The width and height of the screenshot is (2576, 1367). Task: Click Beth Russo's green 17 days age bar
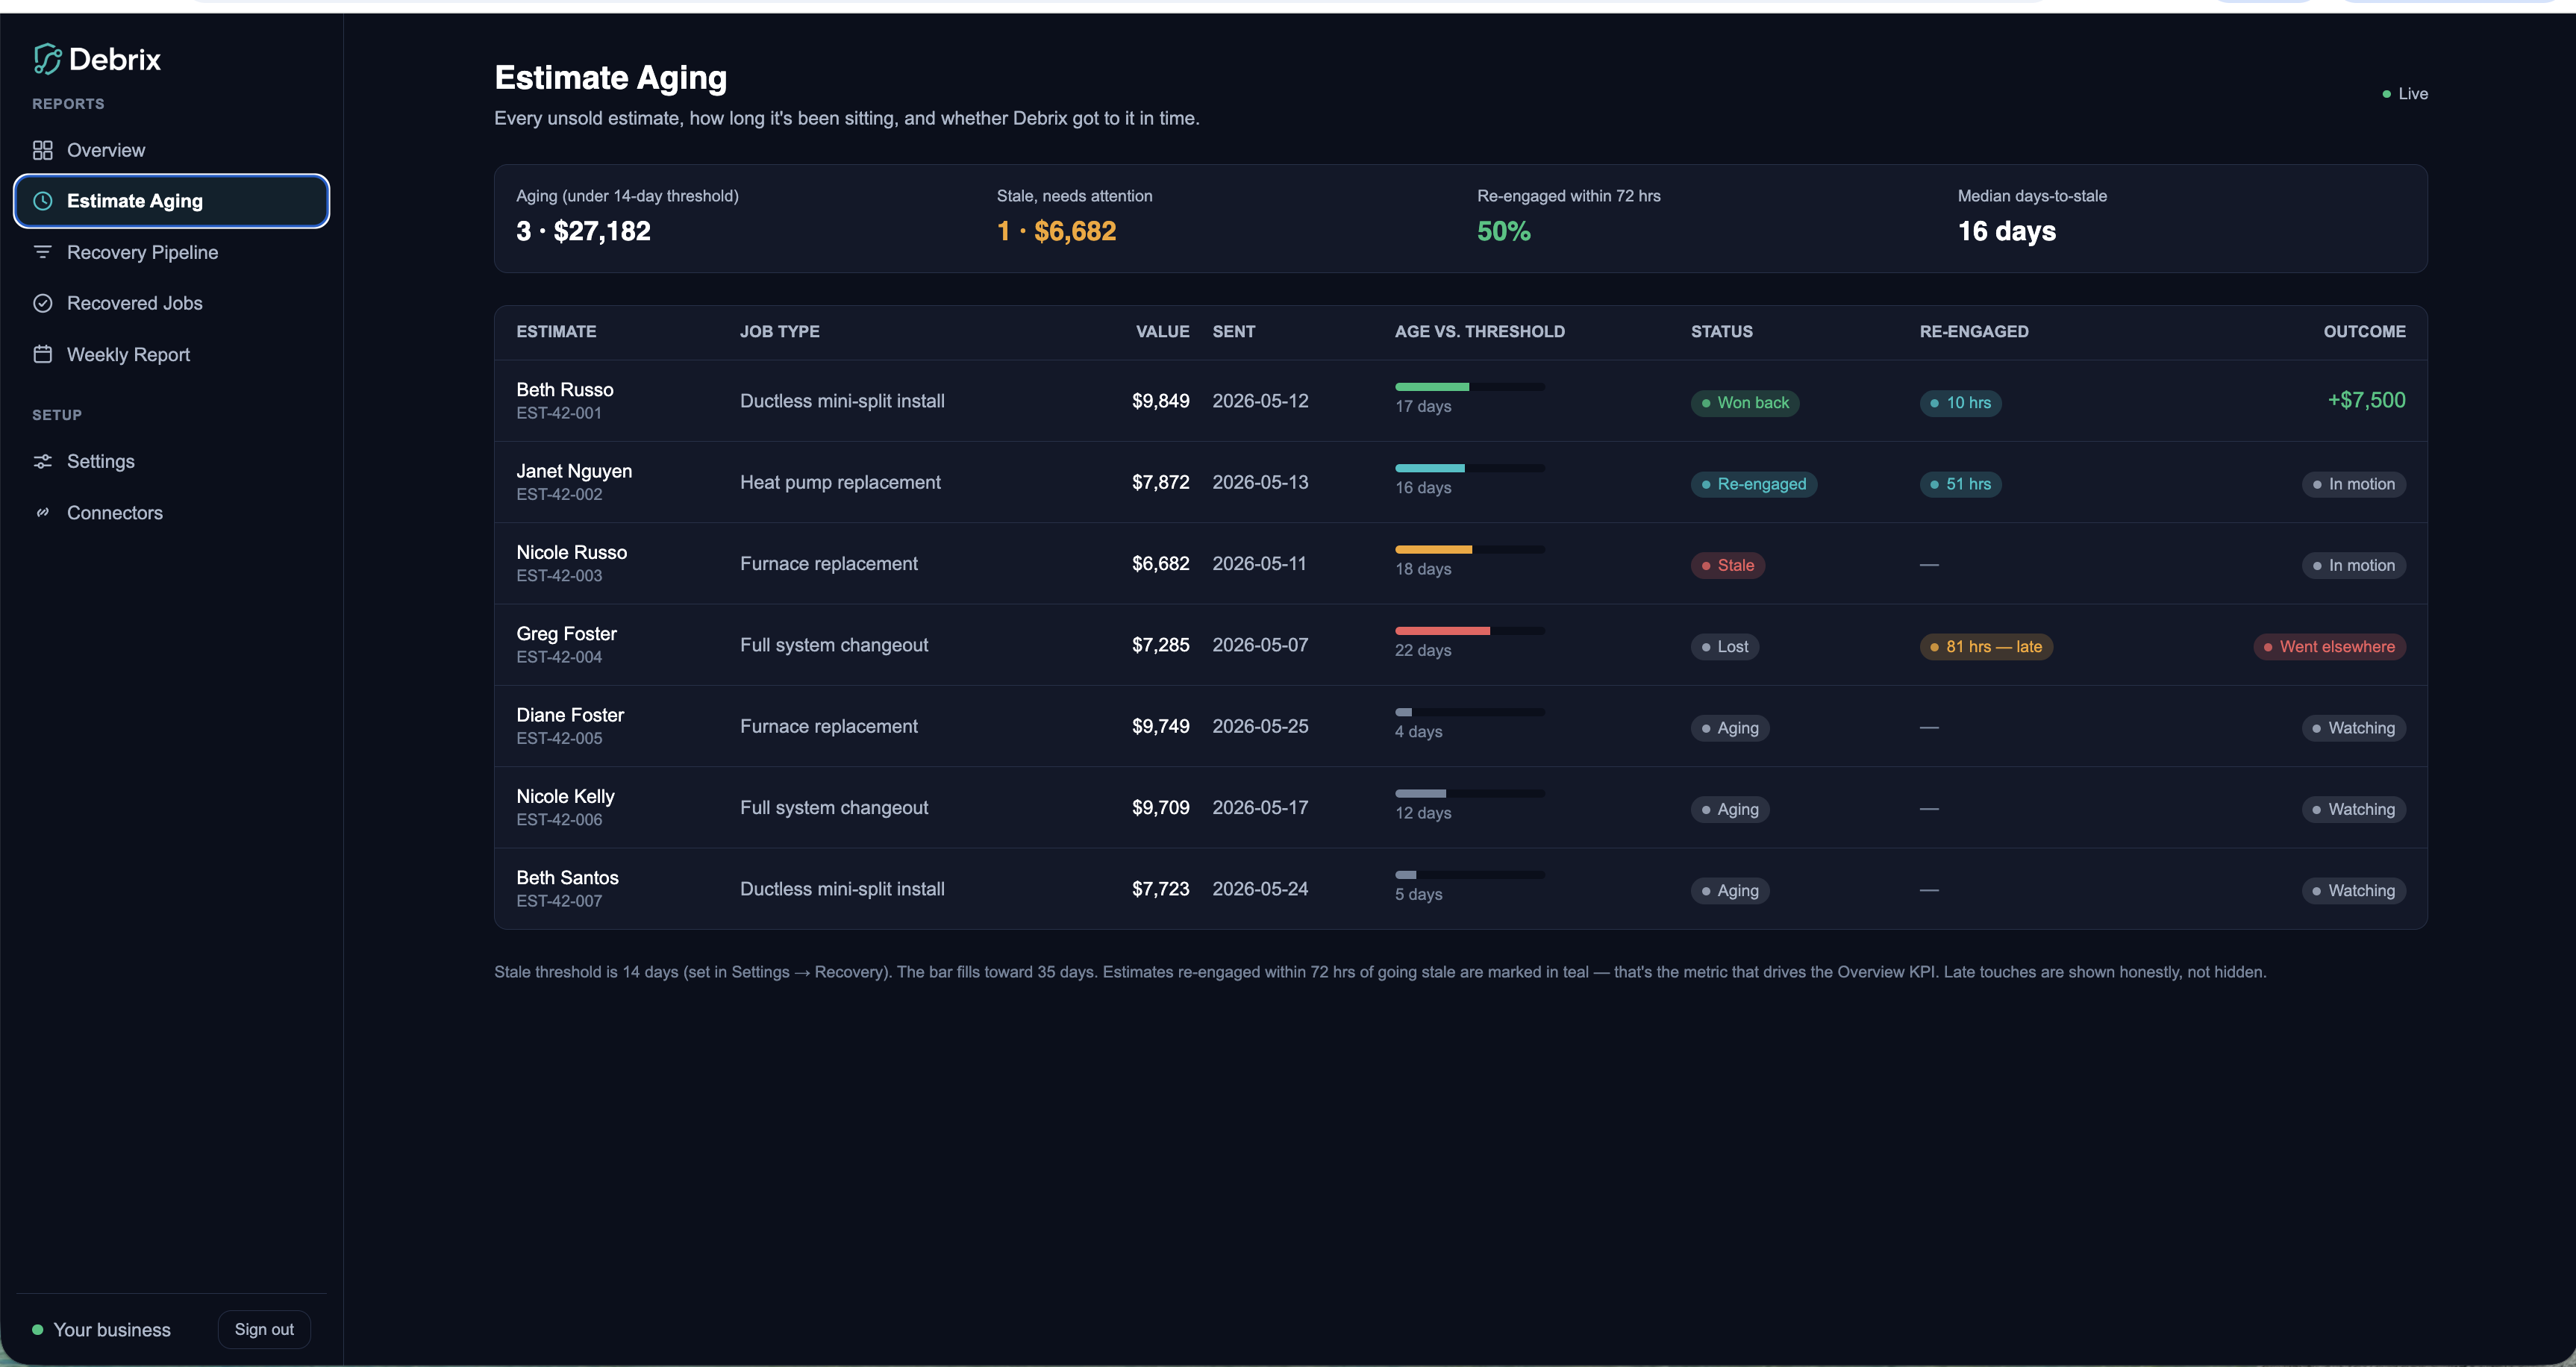coord(1470,387)
